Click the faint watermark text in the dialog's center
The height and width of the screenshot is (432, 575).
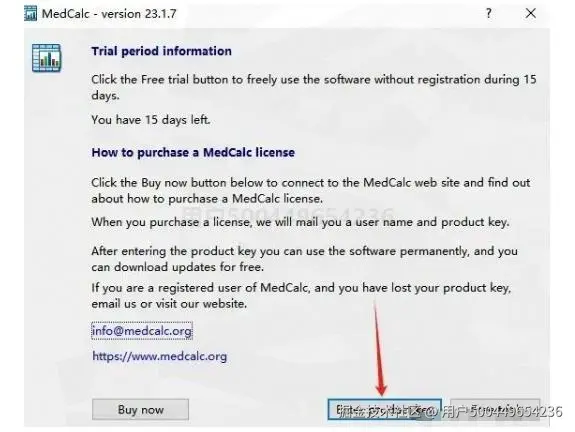(288, 214)
